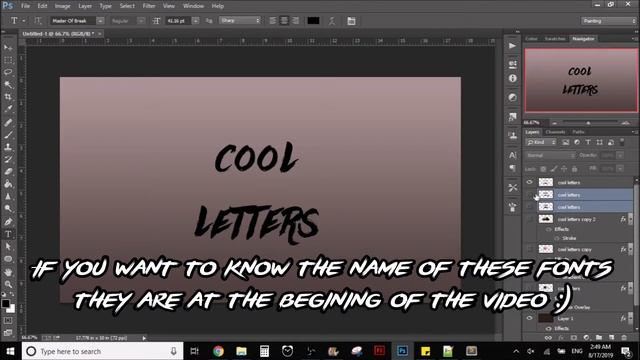Click the new group folder icon

click(599, 338)
